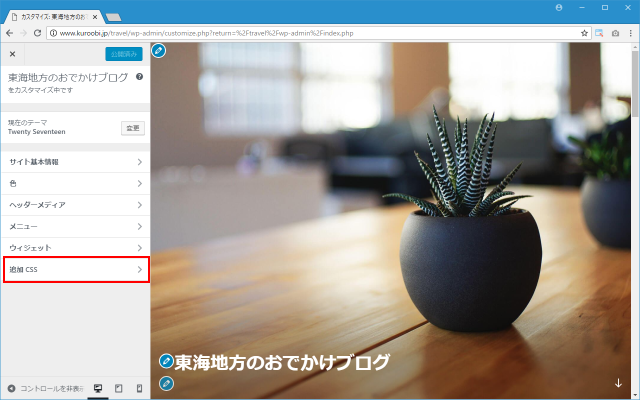Switch to tablet preview mode
Screen dimensions: 640x400
point(118,388)
